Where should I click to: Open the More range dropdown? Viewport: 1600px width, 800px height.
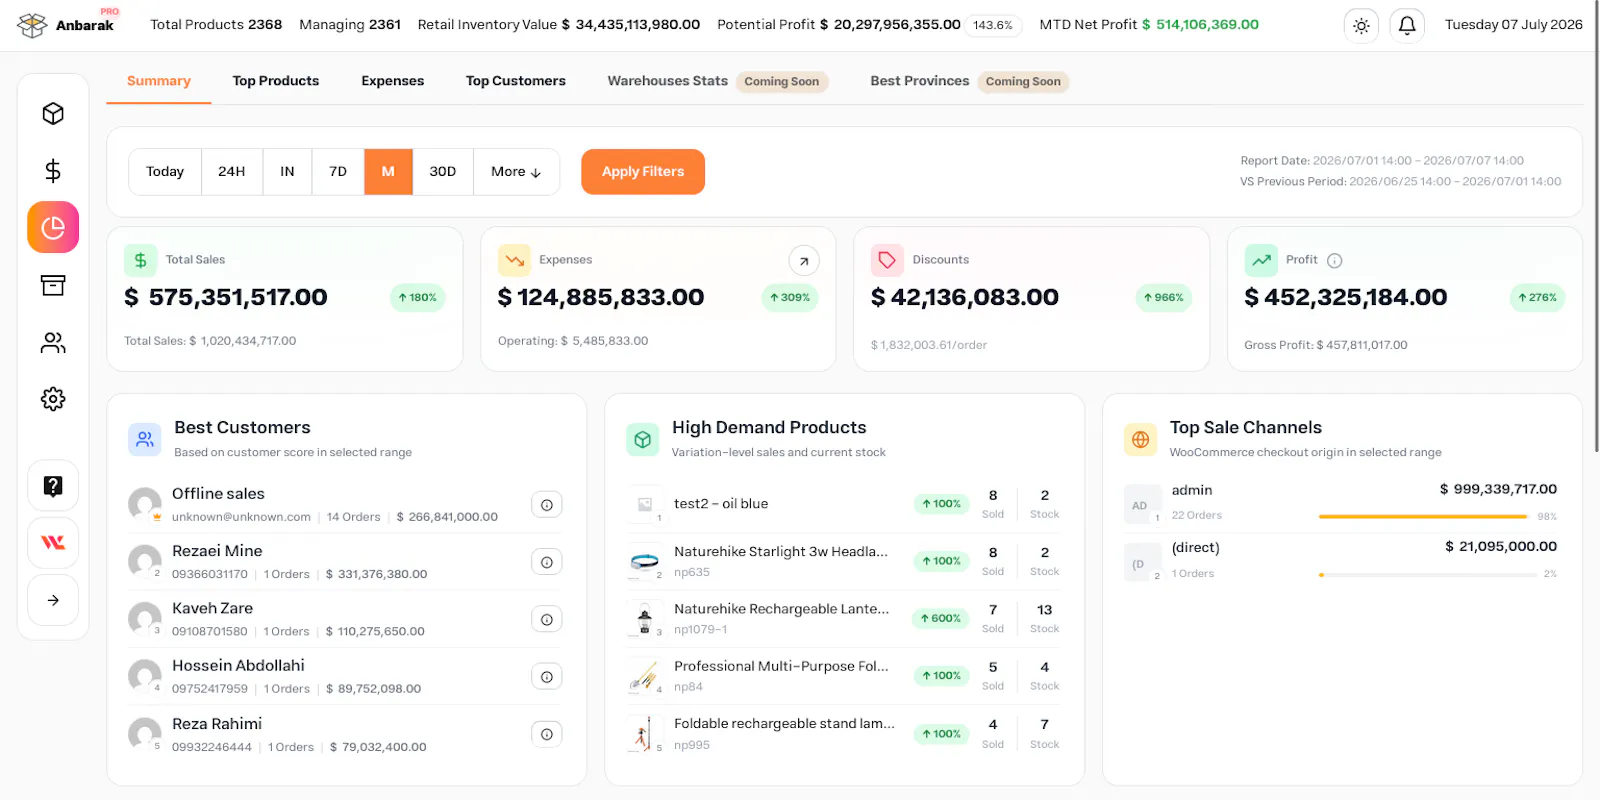pos(516,172)
